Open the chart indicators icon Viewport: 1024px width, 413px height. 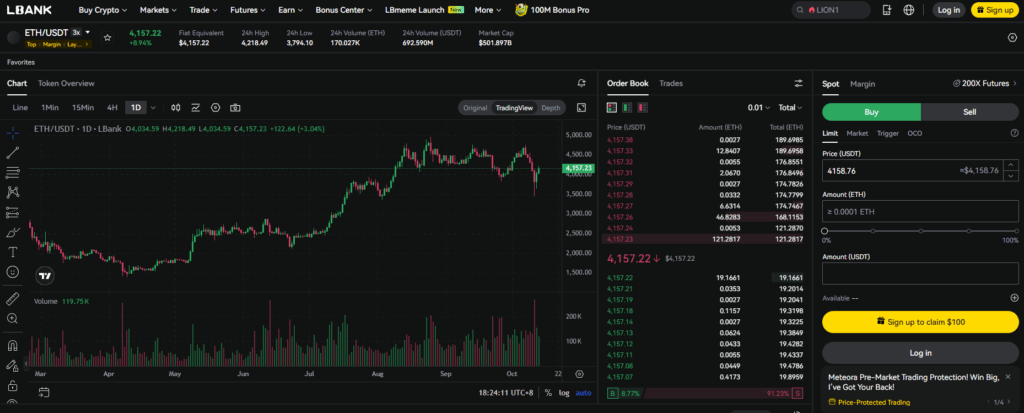(195, 107)
